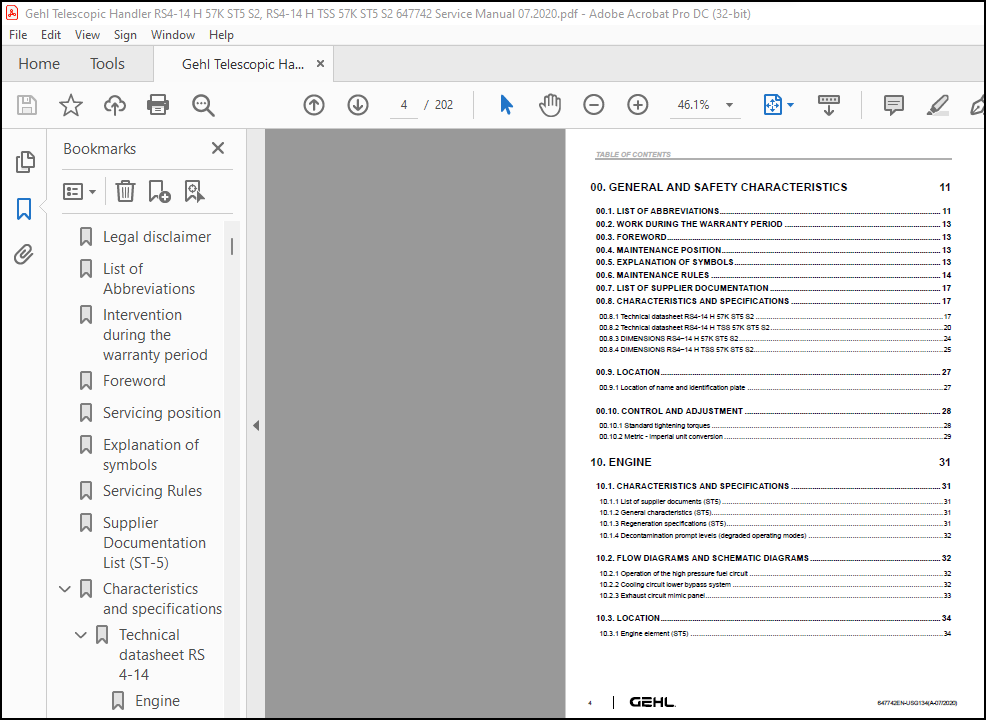Click the bookmarks panel scrollbar

pyautogui.click(x=232, y=246)
